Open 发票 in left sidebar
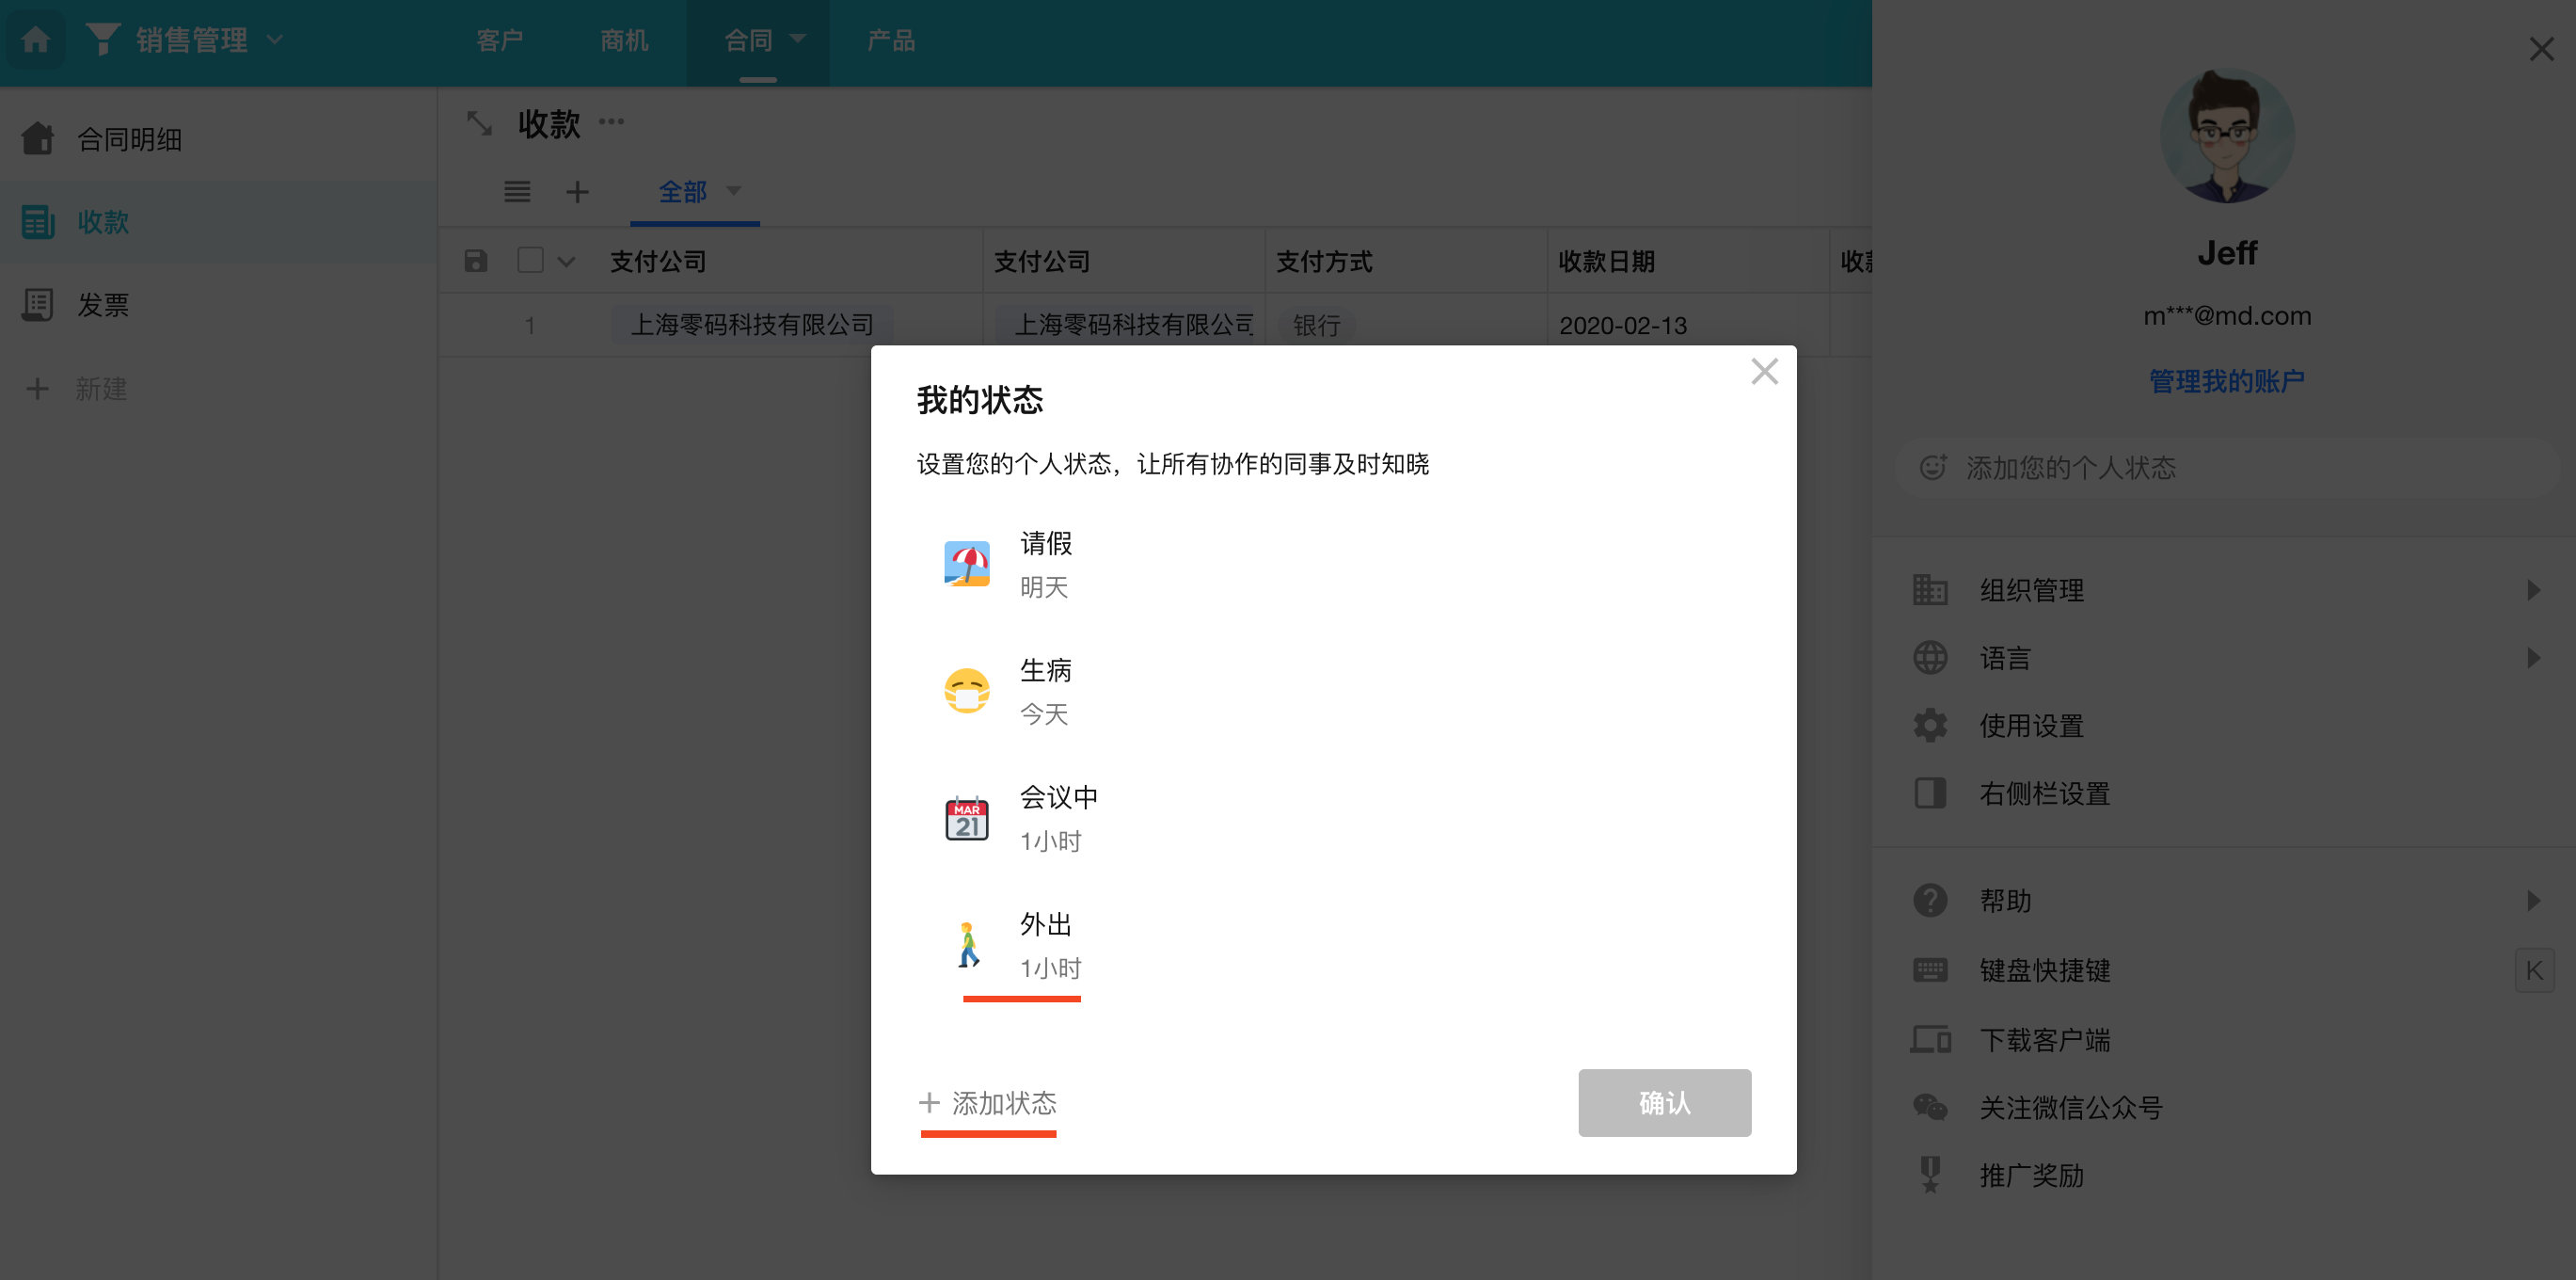 [103, 305]
